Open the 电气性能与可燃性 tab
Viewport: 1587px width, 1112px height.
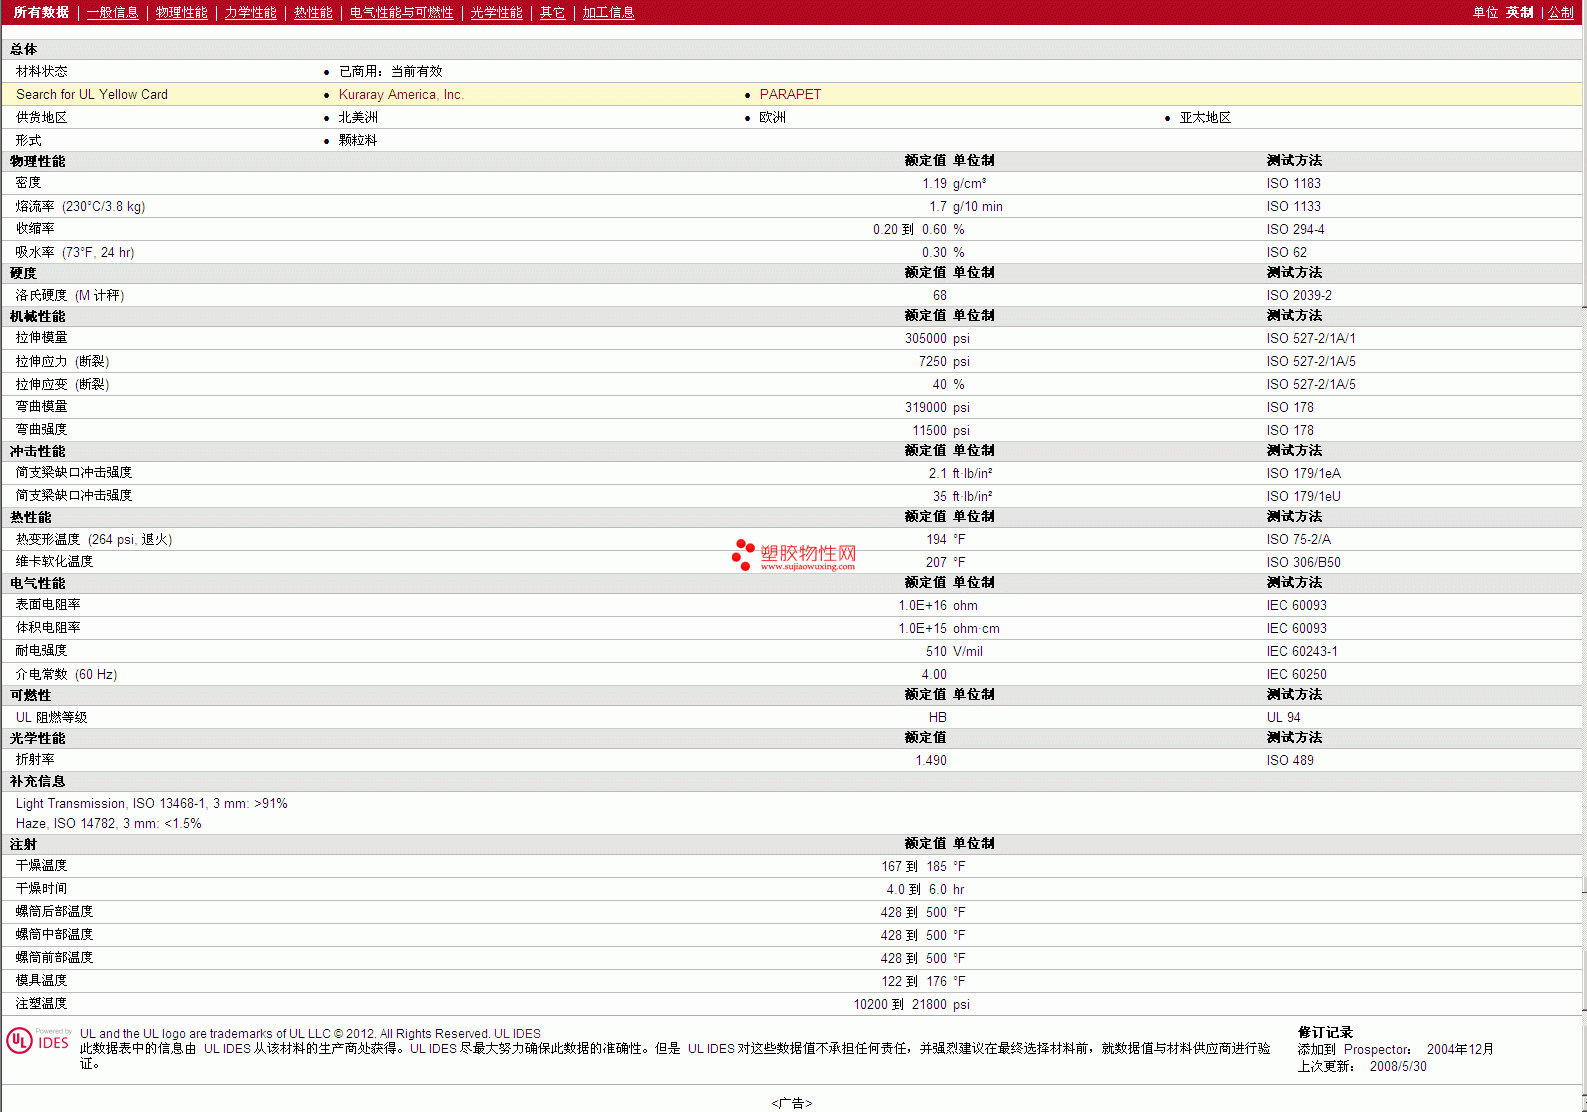[402, 12]
